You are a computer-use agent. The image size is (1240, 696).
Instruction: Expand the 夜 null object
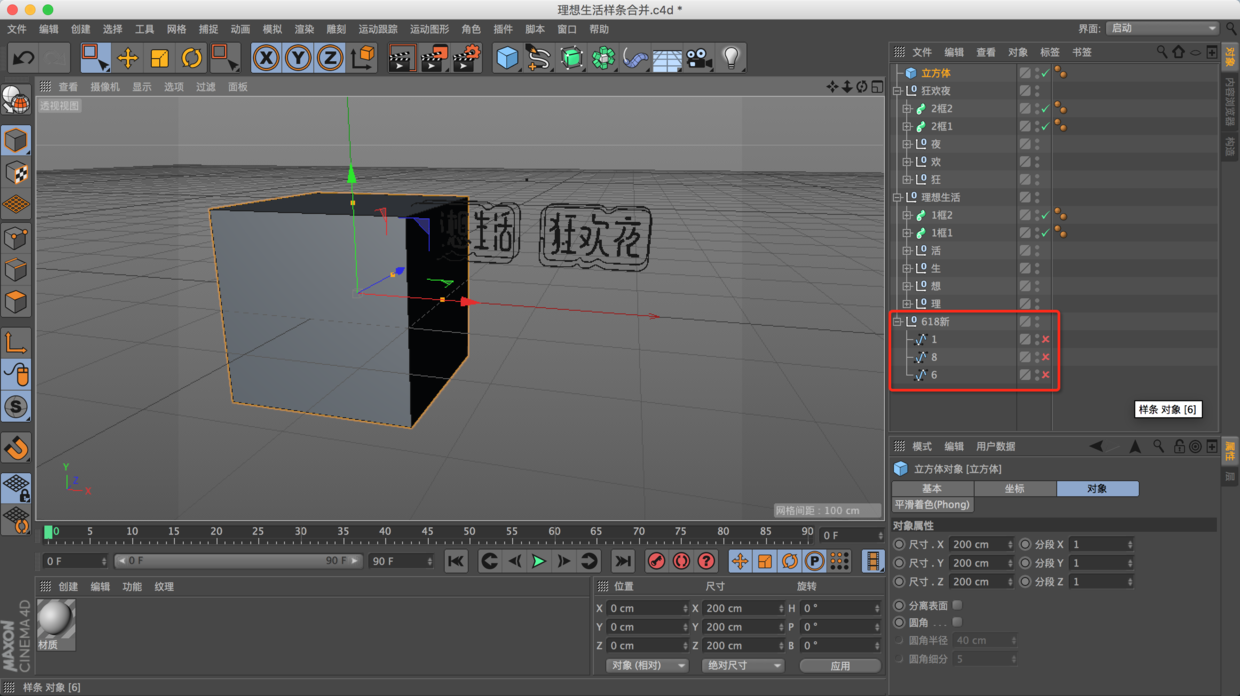907,144
